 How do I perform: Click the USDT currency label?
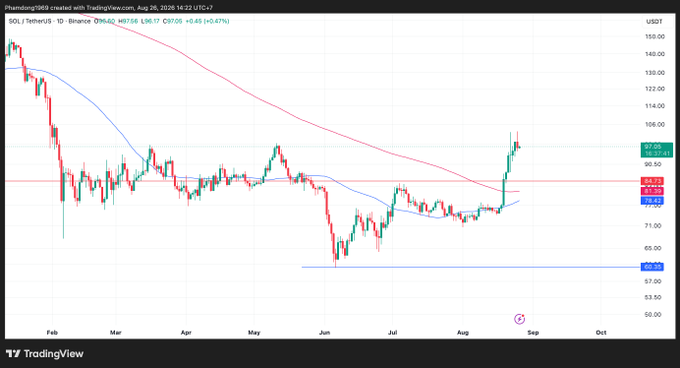pyautogui.click(x=654, y=22)
